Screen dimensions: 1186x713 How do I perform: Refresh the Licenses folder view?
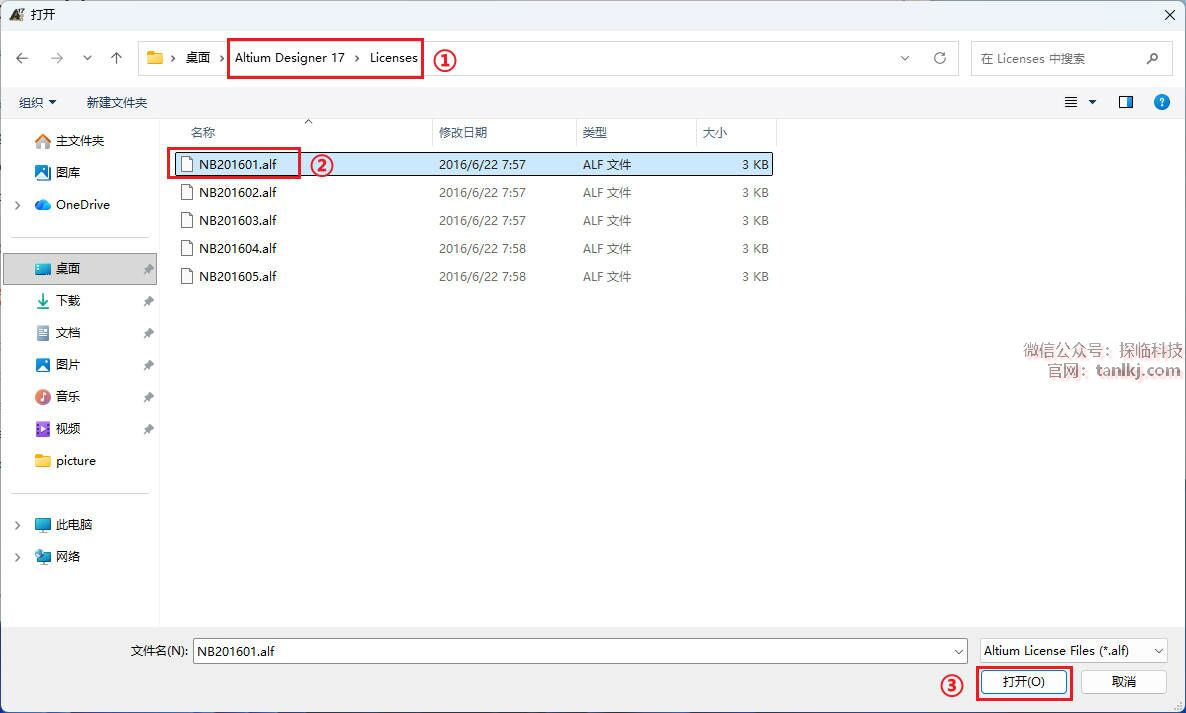[x=939, y=58]
